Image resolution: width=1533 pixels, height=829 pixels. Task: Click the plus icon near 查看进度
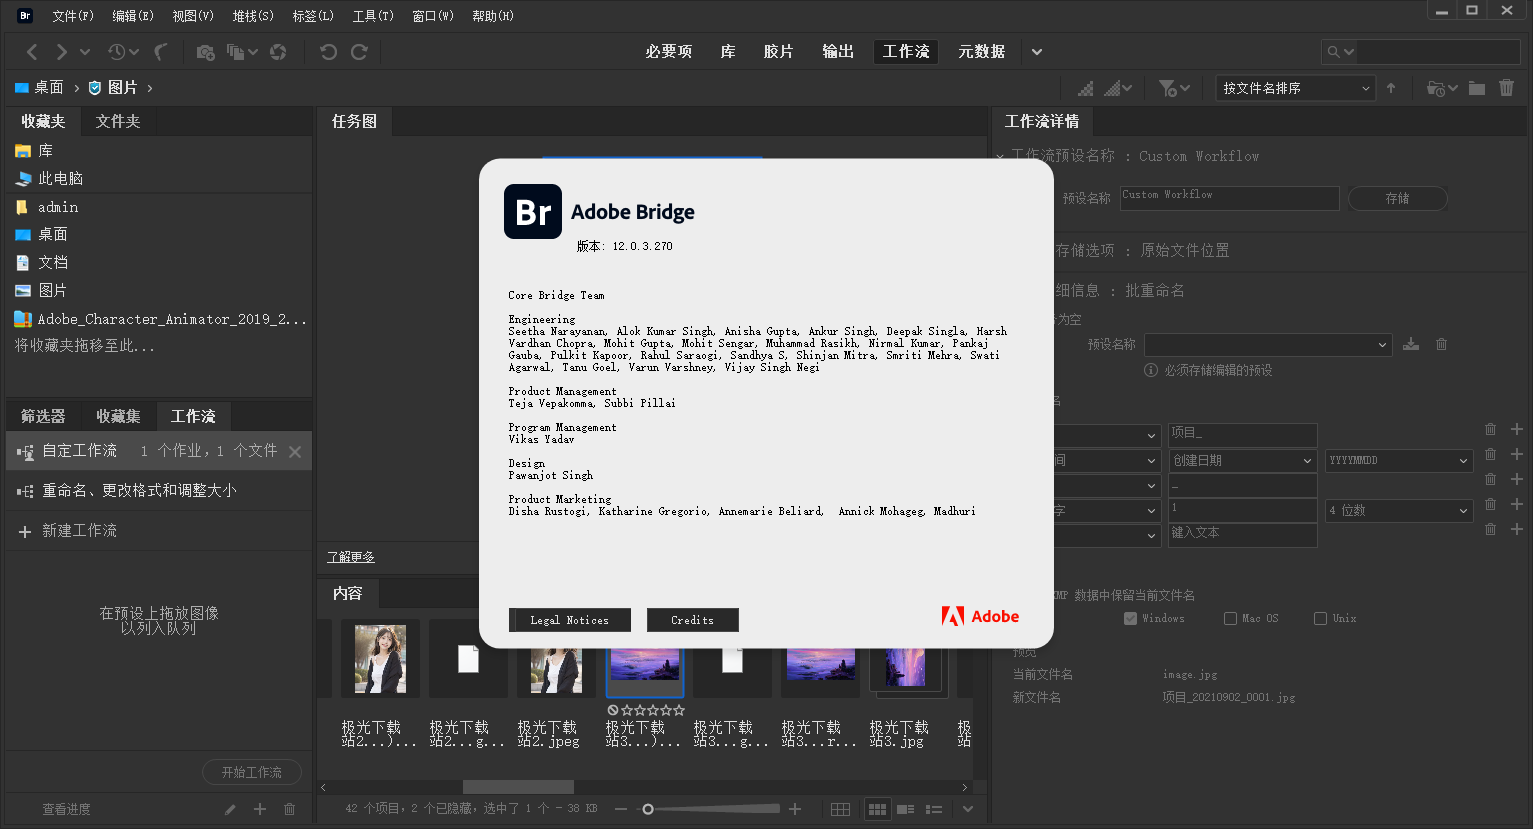[260, 809]
